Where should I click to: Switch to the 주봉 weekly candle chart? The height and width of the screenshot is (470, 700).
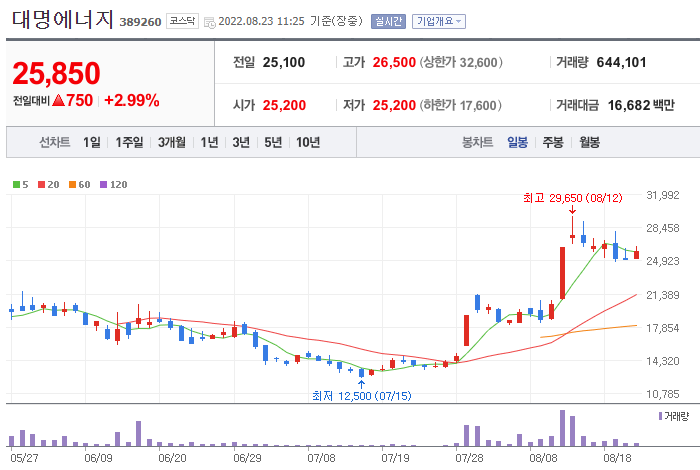coord(553,142)
